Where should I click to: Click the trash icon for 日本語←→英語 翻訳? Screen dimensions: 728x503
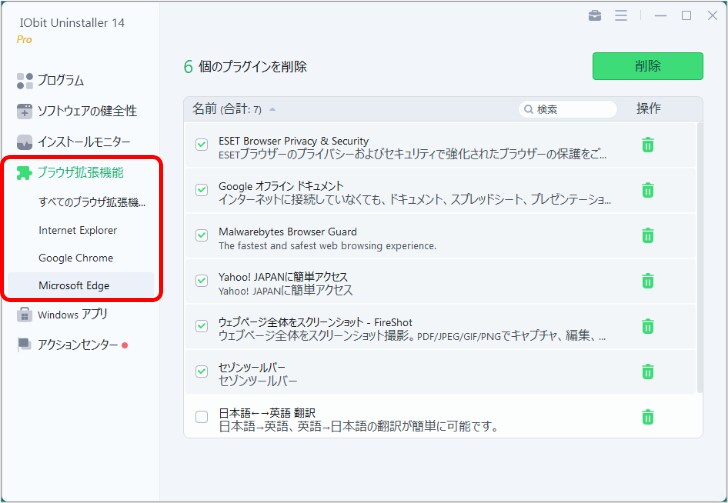648,417
